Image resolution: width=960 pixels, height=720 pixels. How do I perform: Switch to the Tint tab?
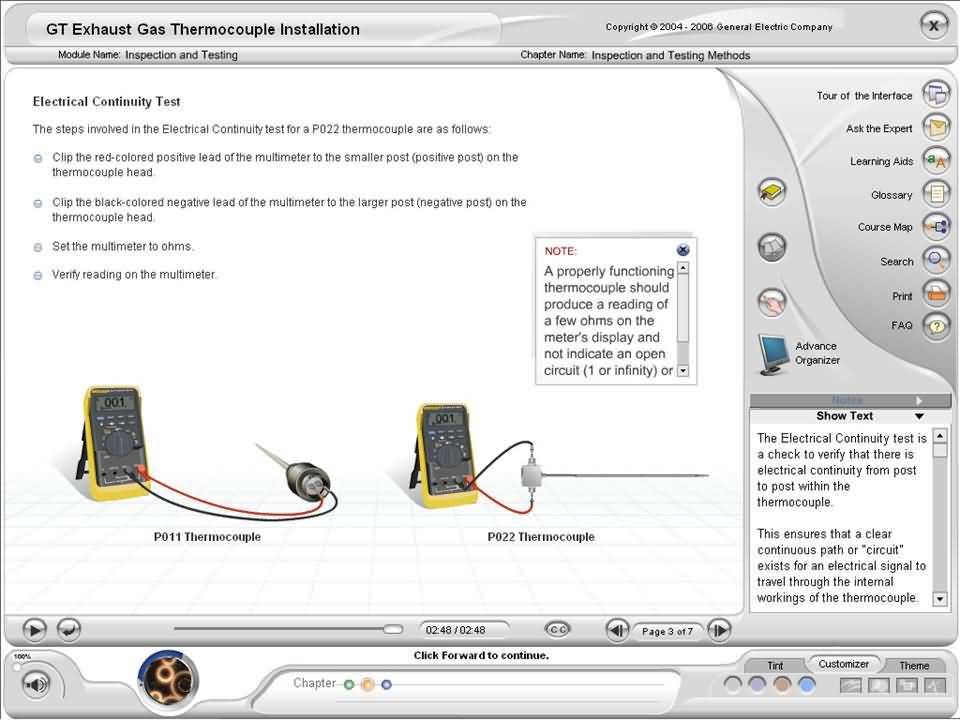(x=775, y=665)
